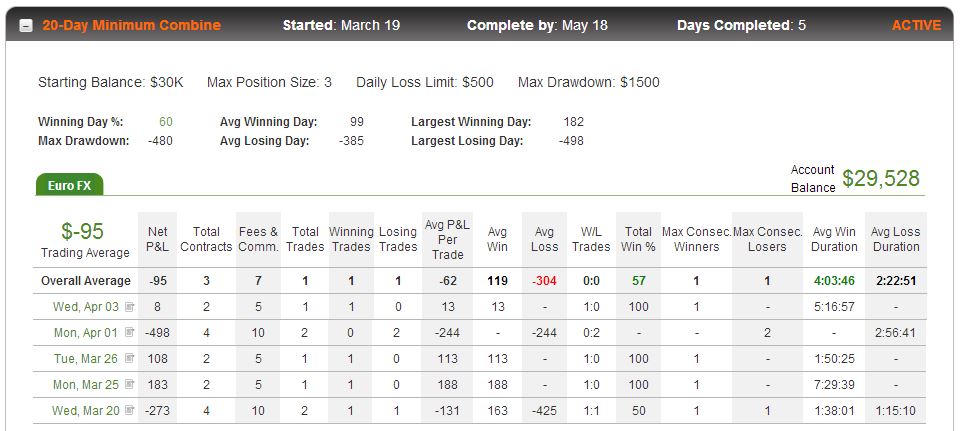Click the ACTIVE status label
Screen dimensions: 969x431
[x=916, y=25]
